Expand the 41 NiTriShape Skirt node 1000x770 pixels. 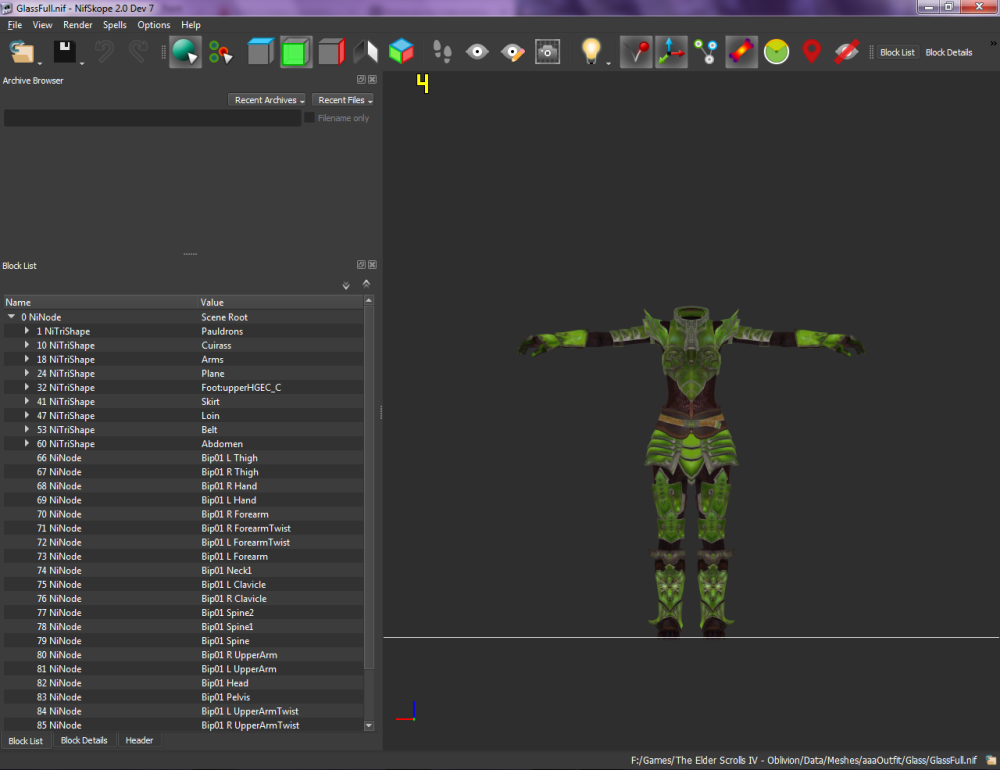(x=26, y=401)
